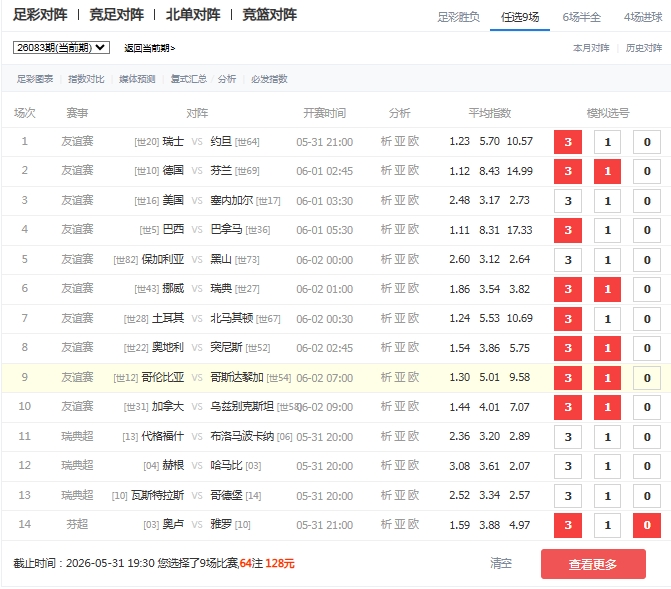This screenshot has width=671, height=589.
Task: Deselect 3 for 巴西 vs 巴拿马
Action: [x=568, y=230]
